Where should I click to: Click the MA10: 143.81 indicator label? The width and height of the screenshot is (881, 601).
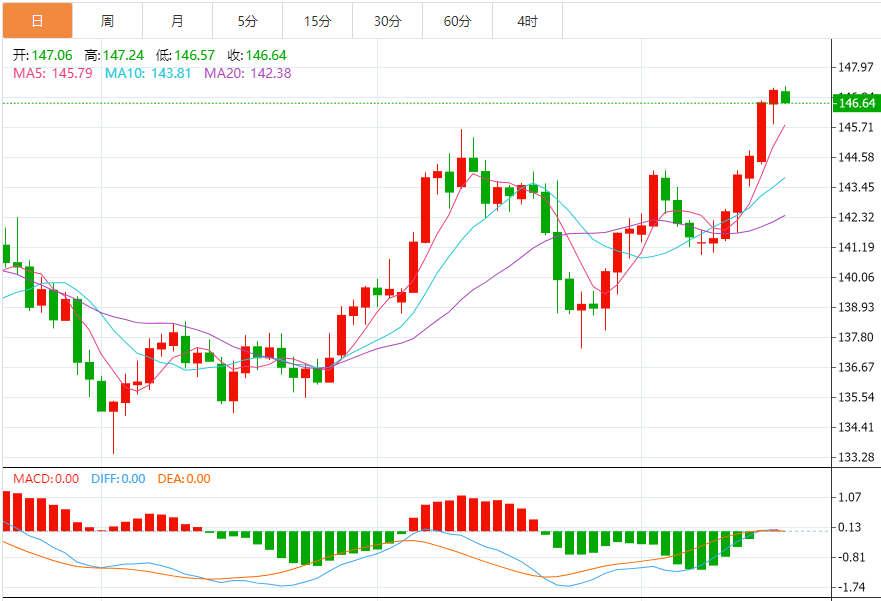[148, 73]
